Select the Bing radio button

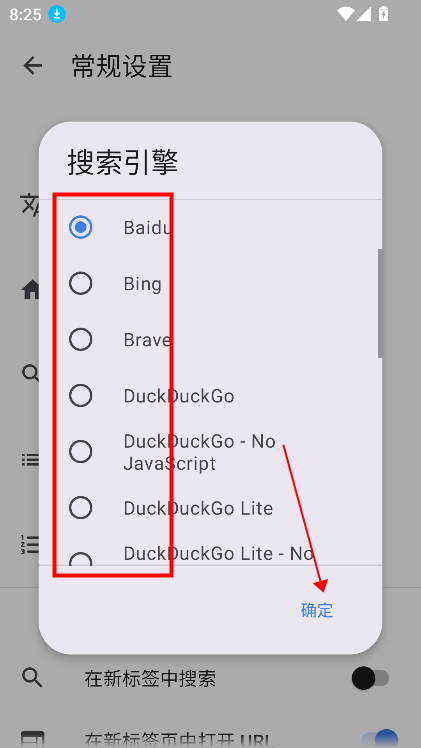[81, 284]
